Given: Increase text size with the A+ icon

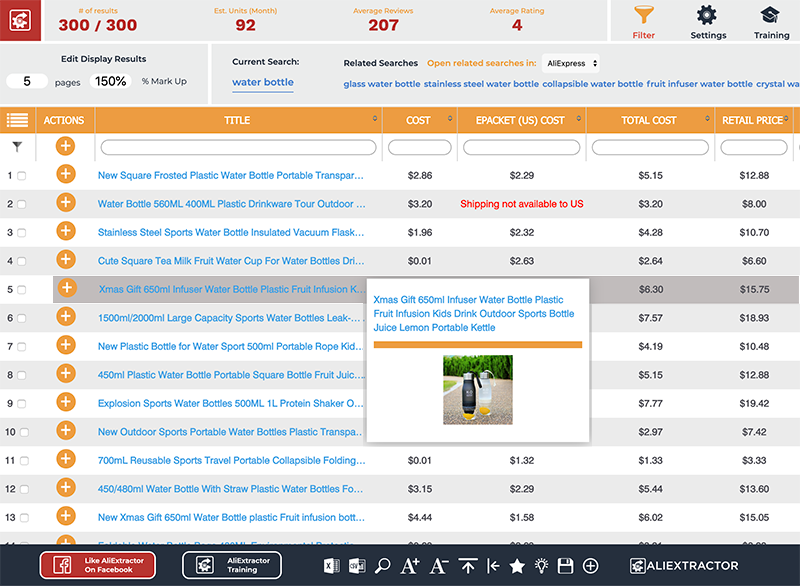Looking at the screenshot, I should click(410, 566).
